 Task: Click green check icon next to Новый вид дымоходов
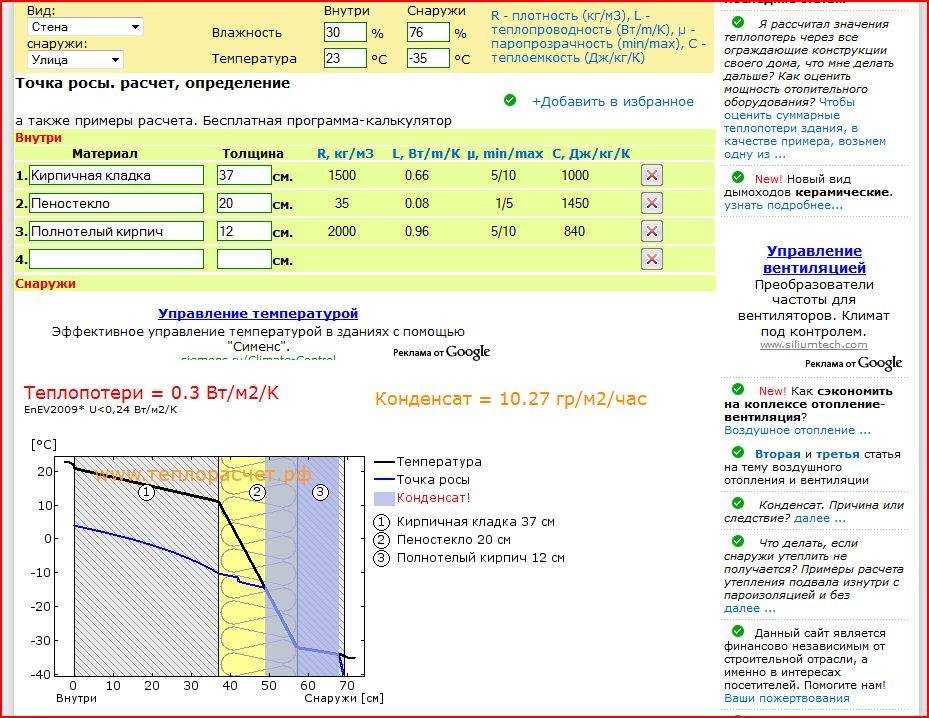[738, 177]
